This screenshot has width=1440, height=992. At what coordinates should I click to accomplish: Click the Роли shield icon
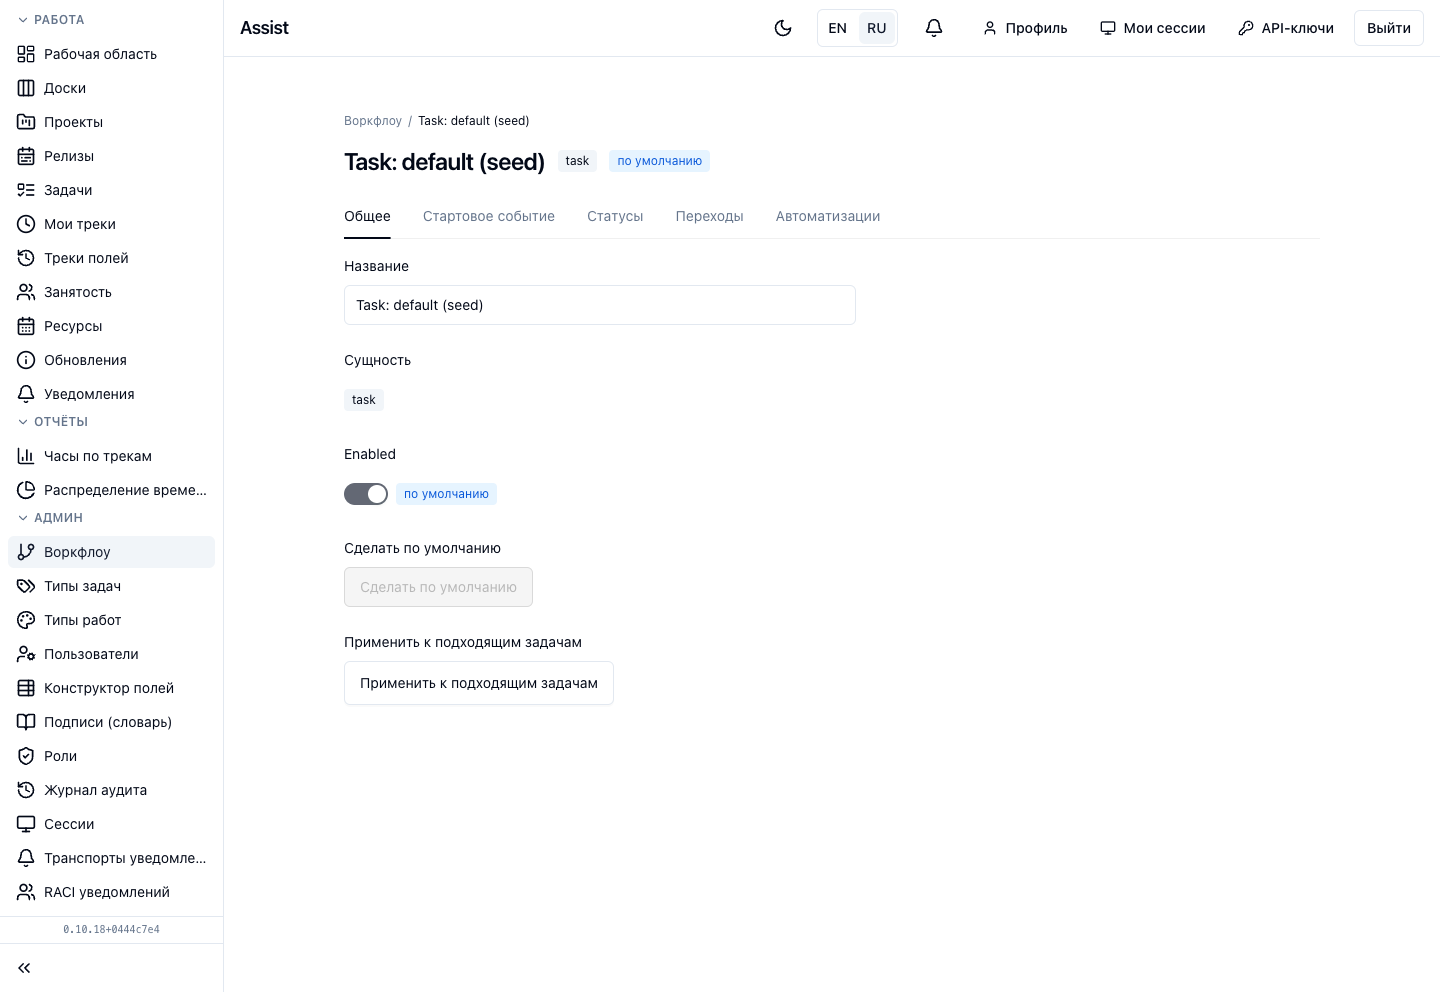(x=26, y=756)
